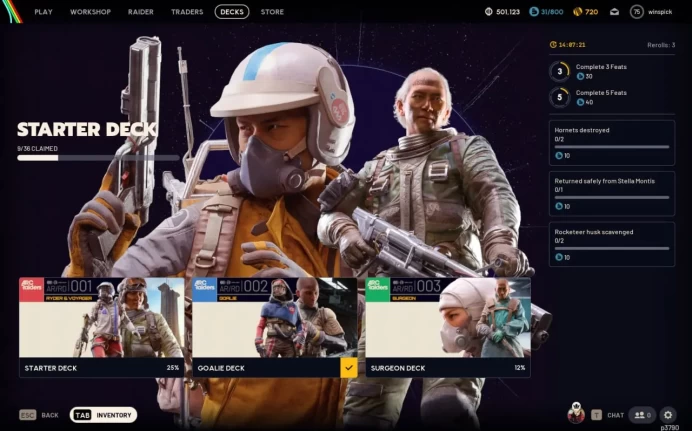Click the gold token icon beside 720
This screenshot has width=692, height=431.
(x=578, y=12)
